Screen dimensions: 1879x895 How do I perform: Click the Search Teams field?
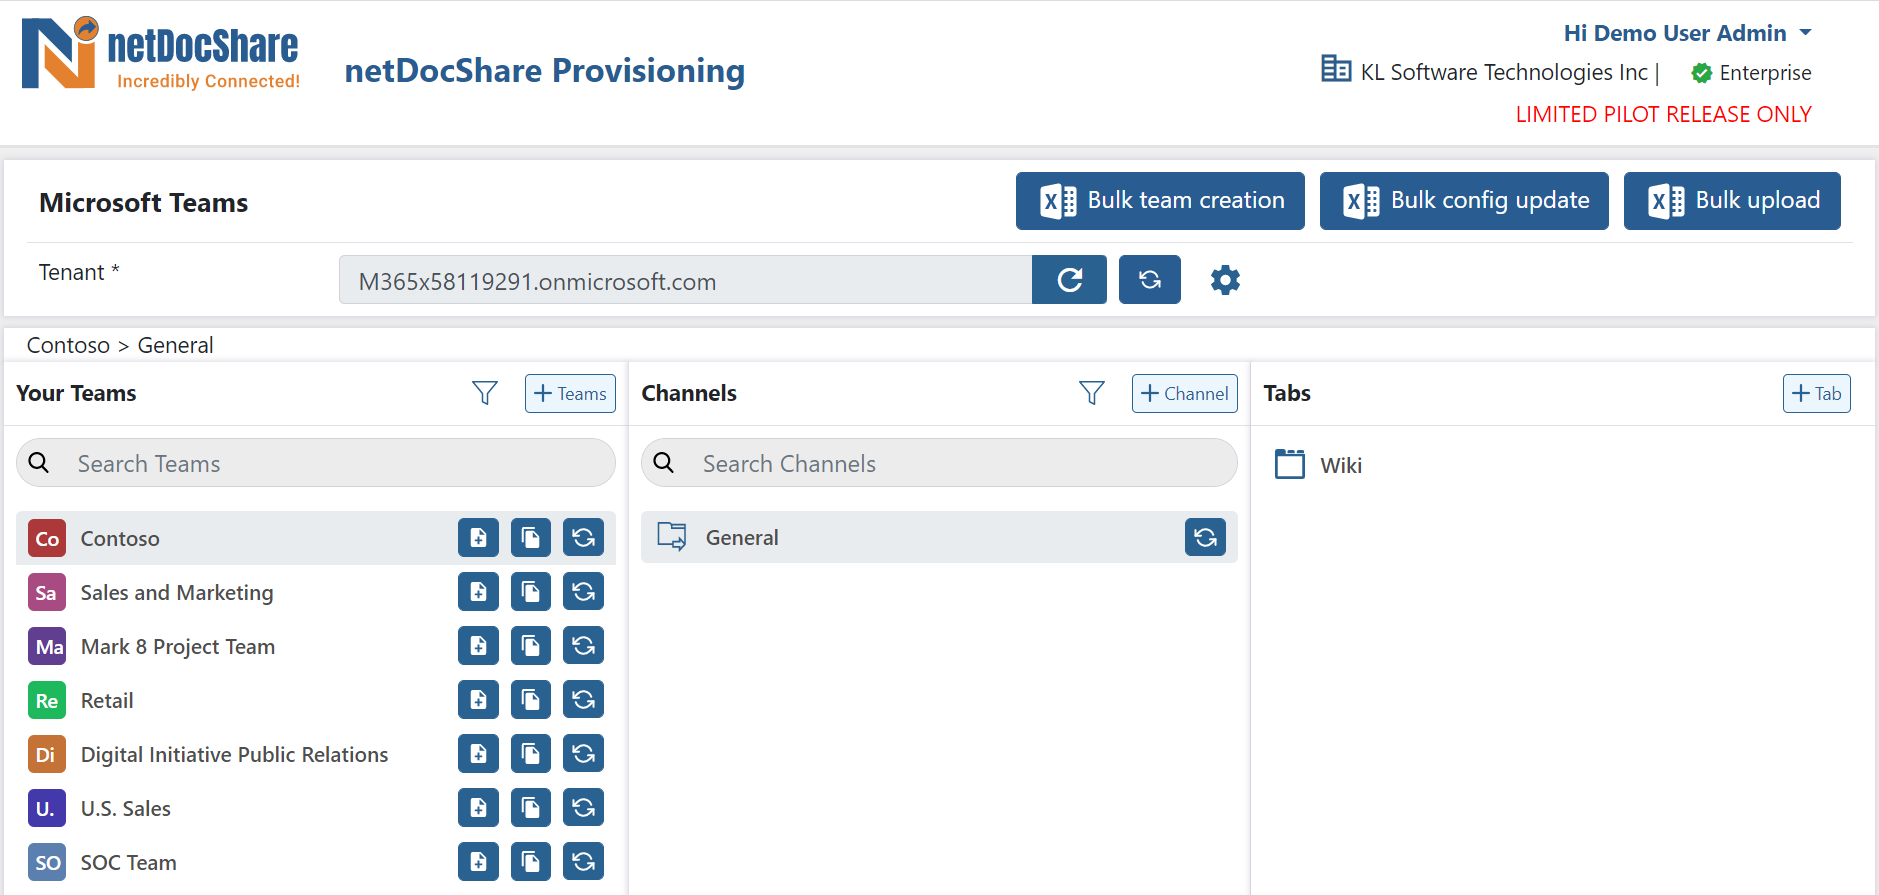click(x=316, y=463)
